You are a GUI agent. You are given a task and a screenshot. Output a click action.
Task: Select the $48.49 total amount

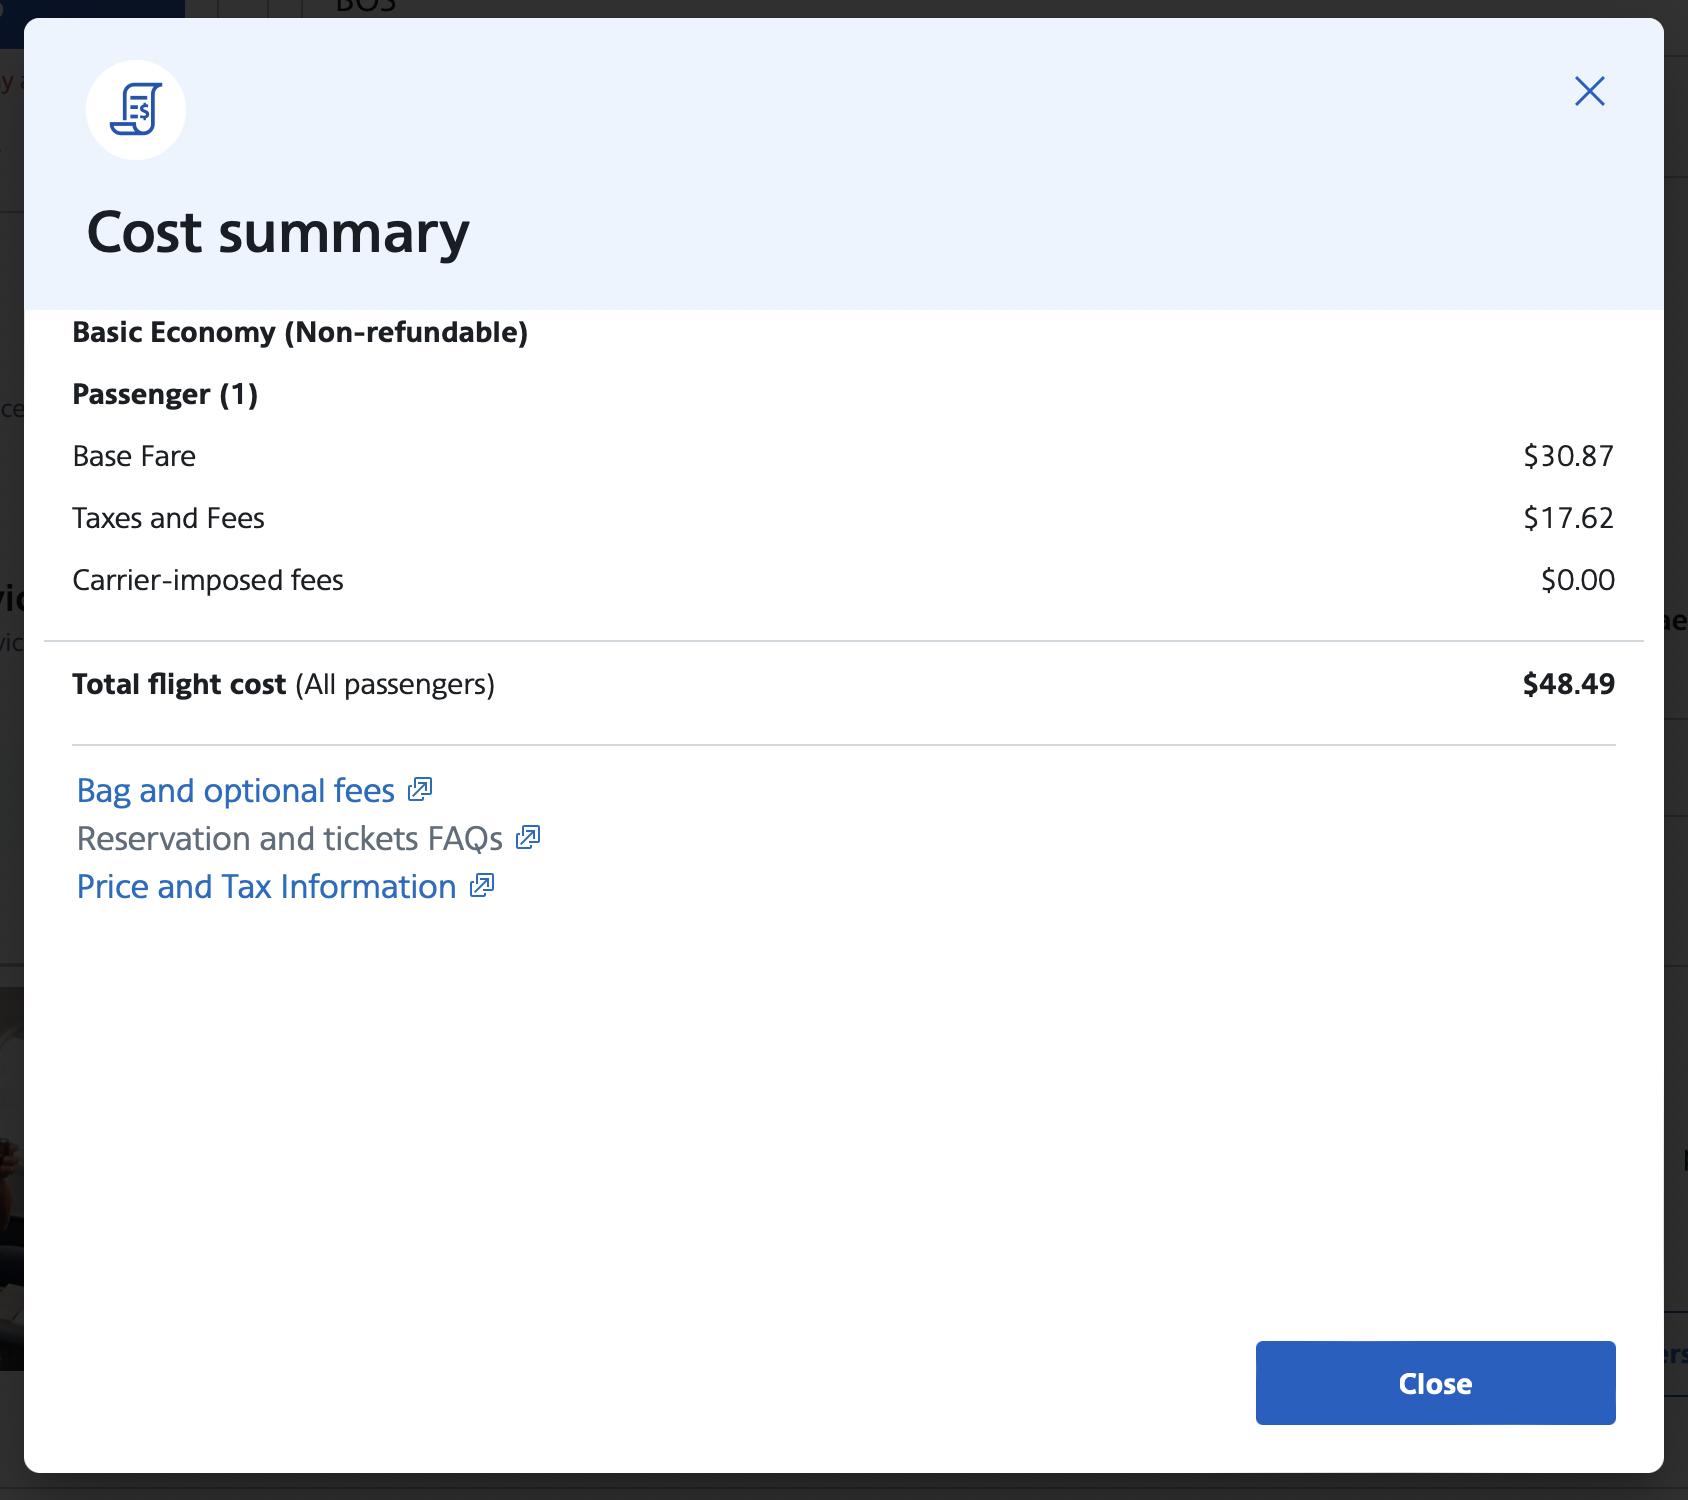click(1567, 684)
